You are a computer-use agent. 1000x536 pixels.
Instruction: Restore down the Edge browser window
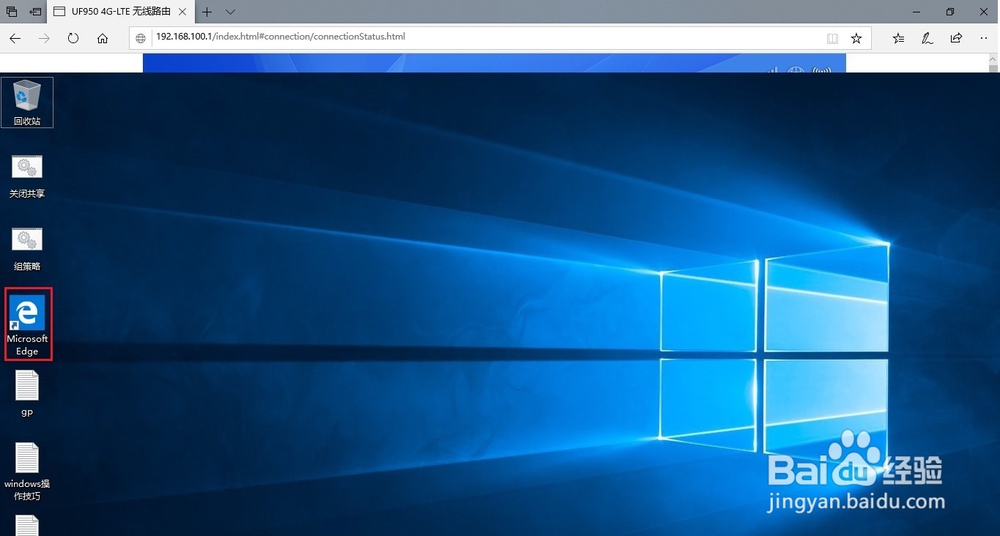tap(950, 11)
